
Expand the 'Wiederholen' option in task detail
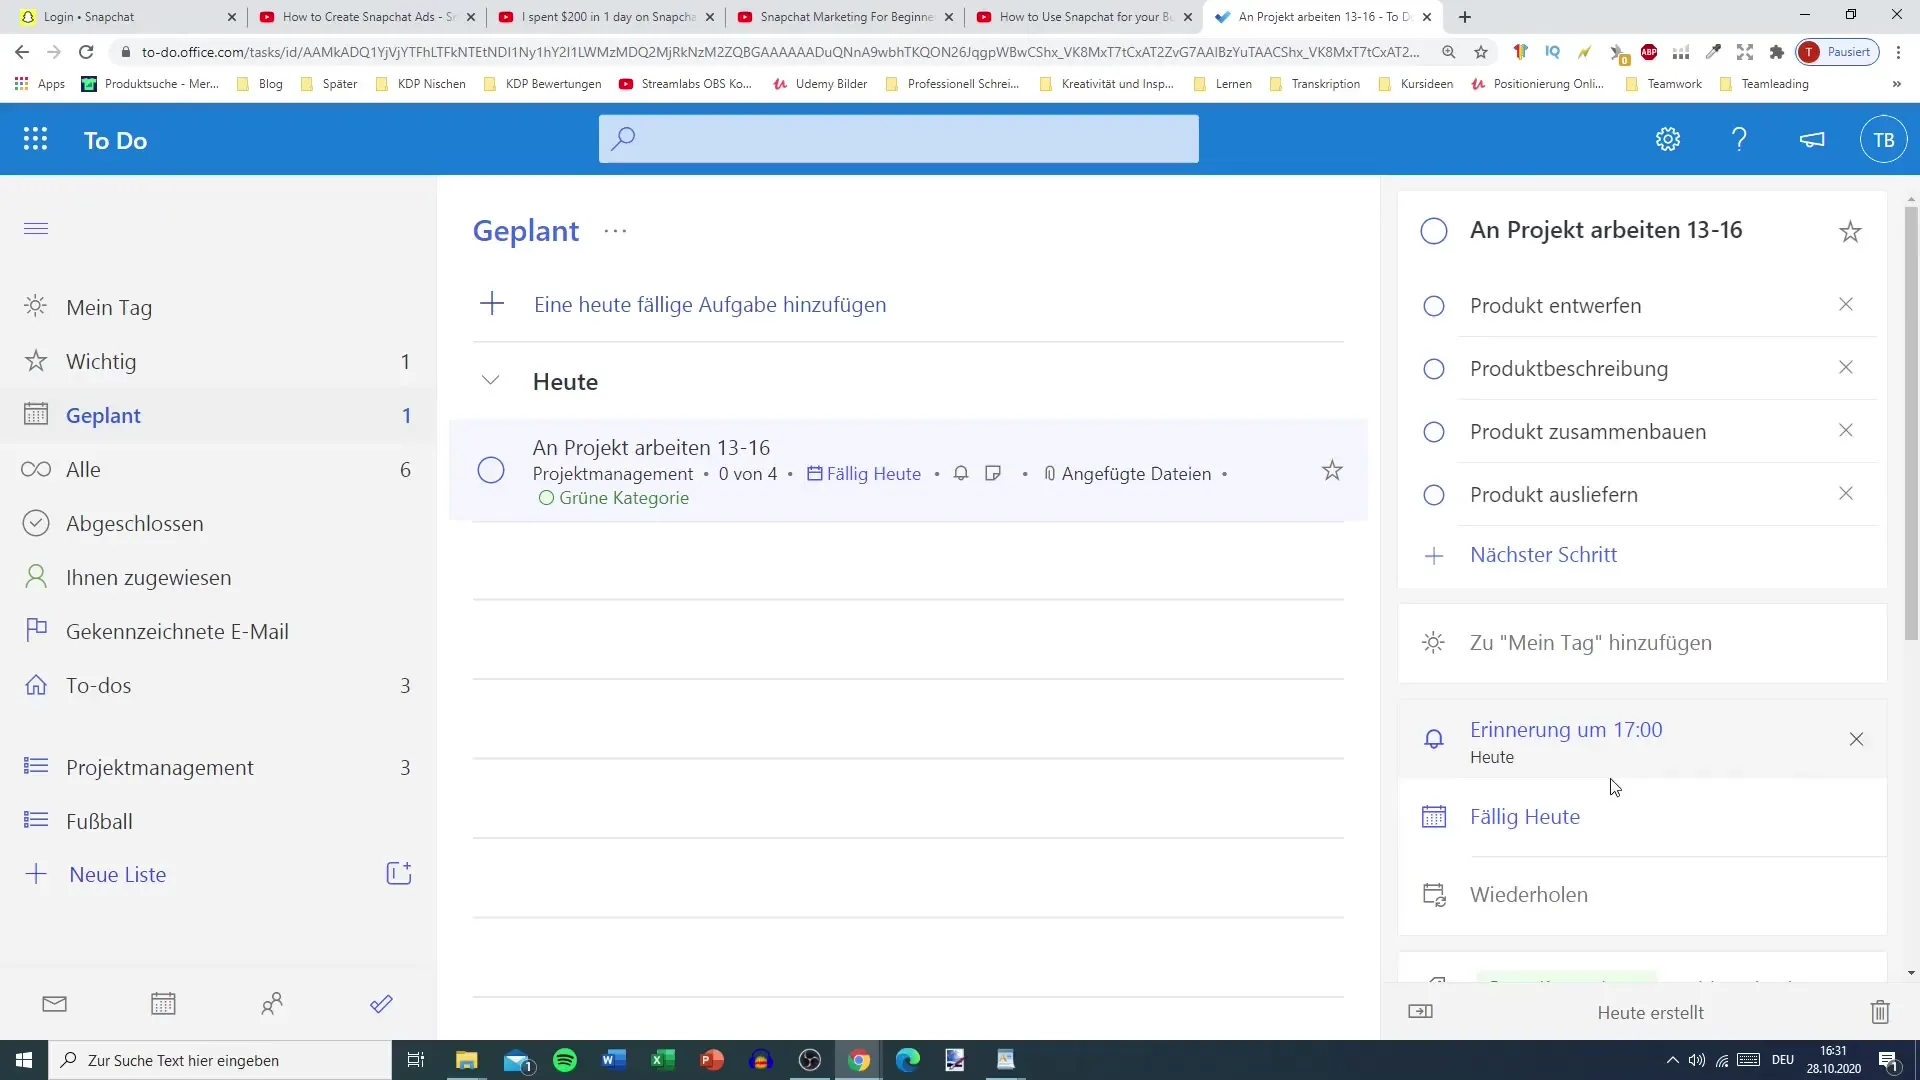tap(1530, 894)
